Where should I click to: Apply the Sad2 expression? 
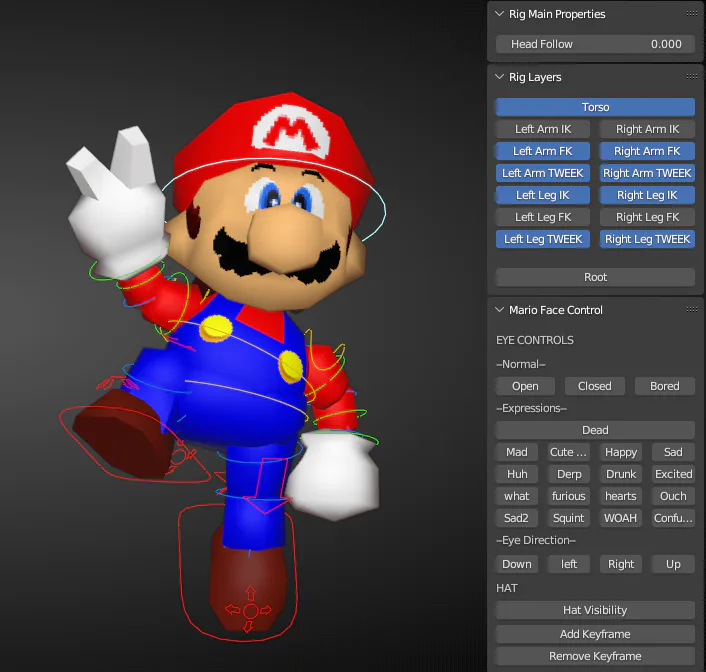516,518
